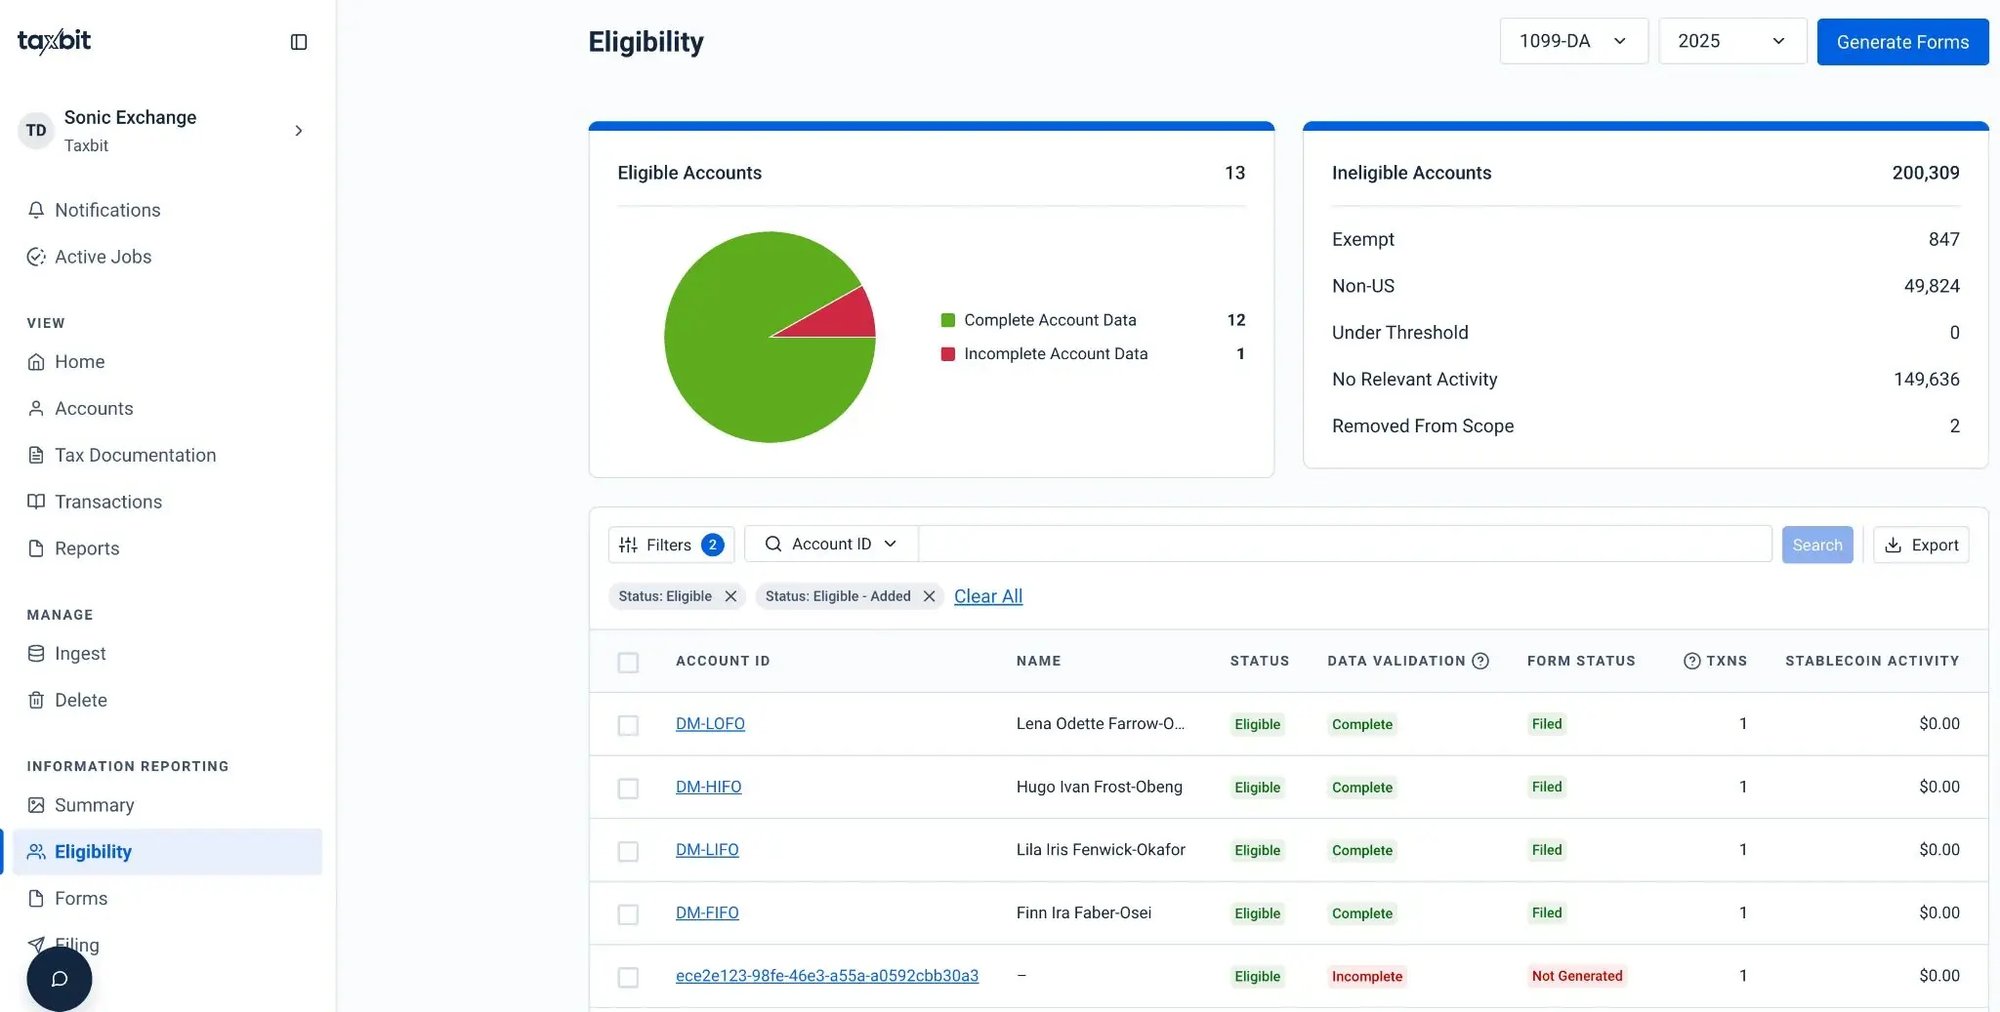The width and height of the screenshot is (2000, 1012).
Task: Open the 2025 year dropdown
Action: tap(1732, 41)
